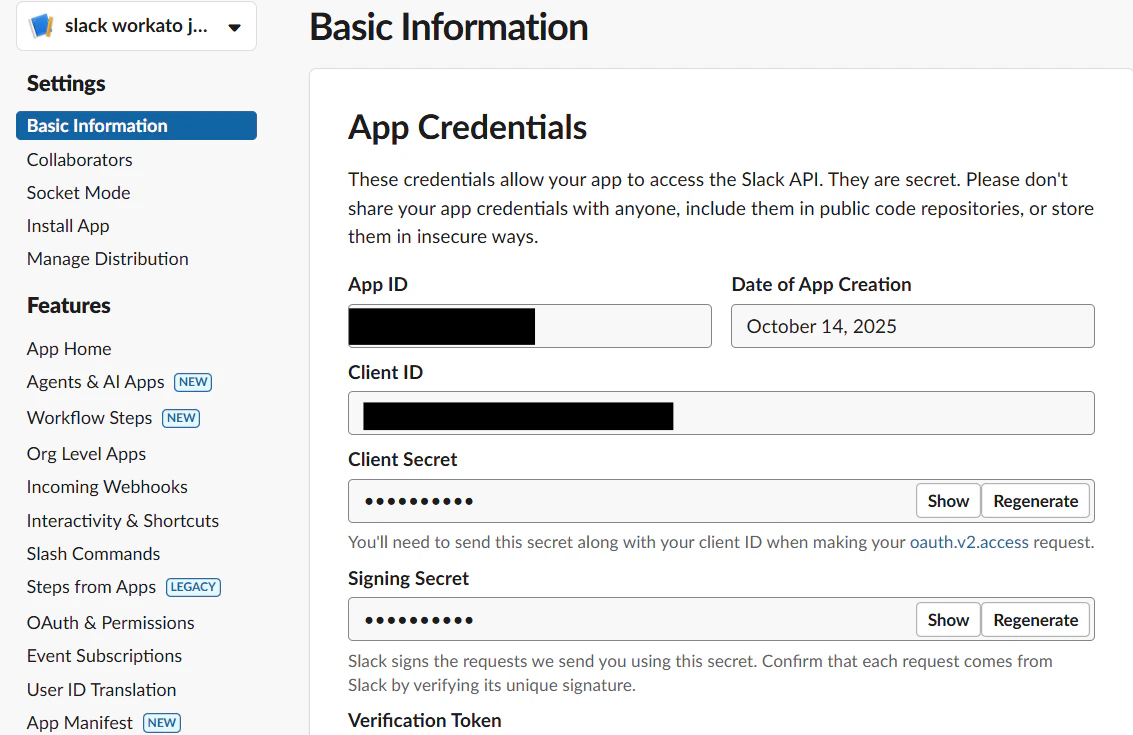Image resolution: width=1133 pixels, height=735 pixels.
Task: Click LEGACY badge beside Steps from Apps
Action: click(x=194, y=587)
